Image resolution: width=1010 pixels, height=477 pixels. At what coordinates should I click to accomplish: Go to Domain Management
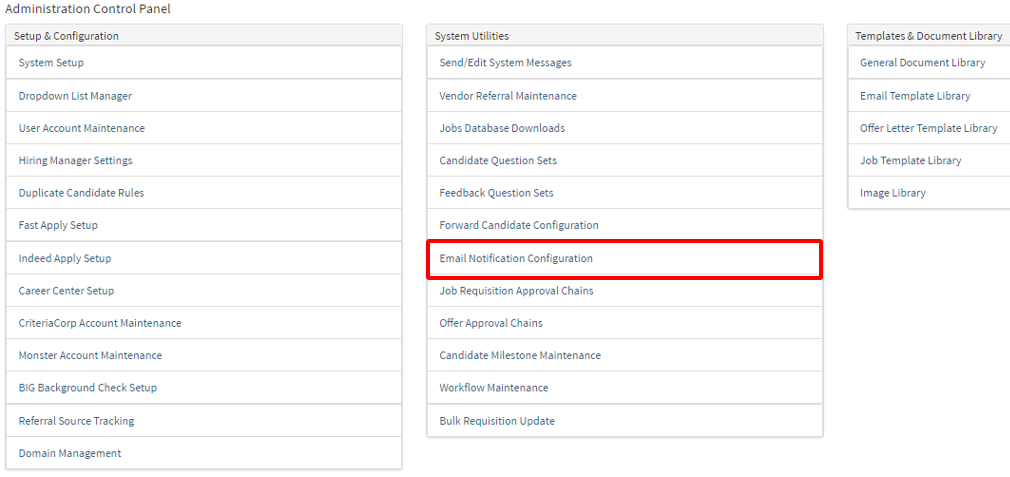coord(70,453)
